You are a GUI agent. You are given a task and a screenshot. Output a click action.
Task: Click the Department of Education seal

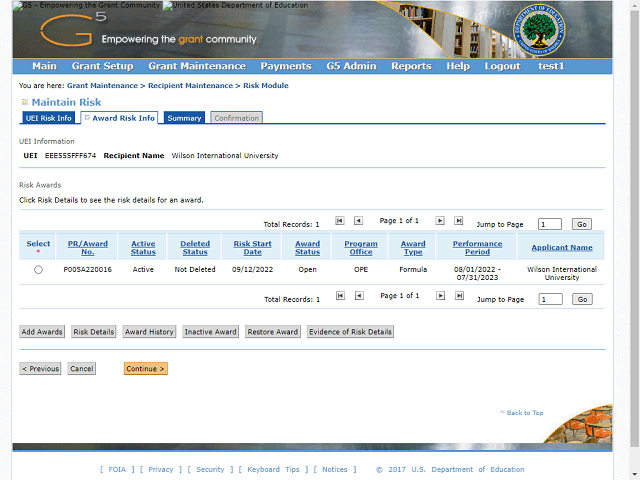click(539, 30)
